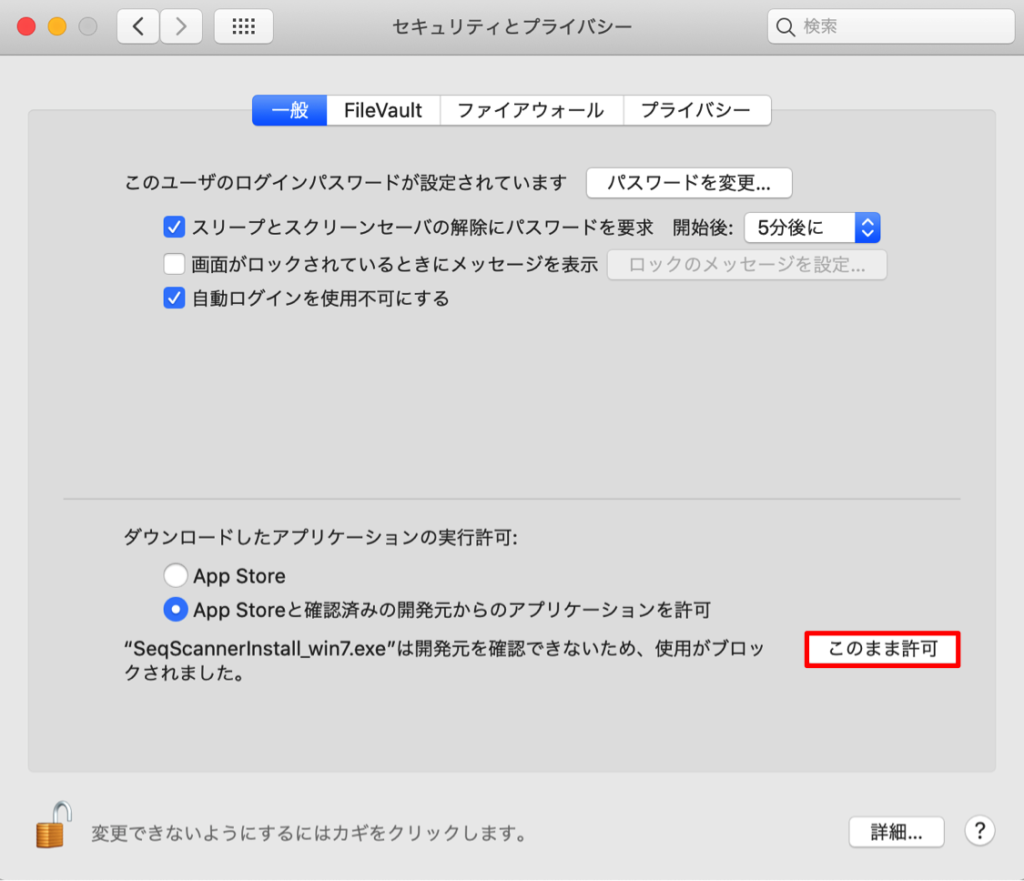Click the App Store icon radio control area
The height and width of the screenshot is (881, 1024).
[176, 575]
